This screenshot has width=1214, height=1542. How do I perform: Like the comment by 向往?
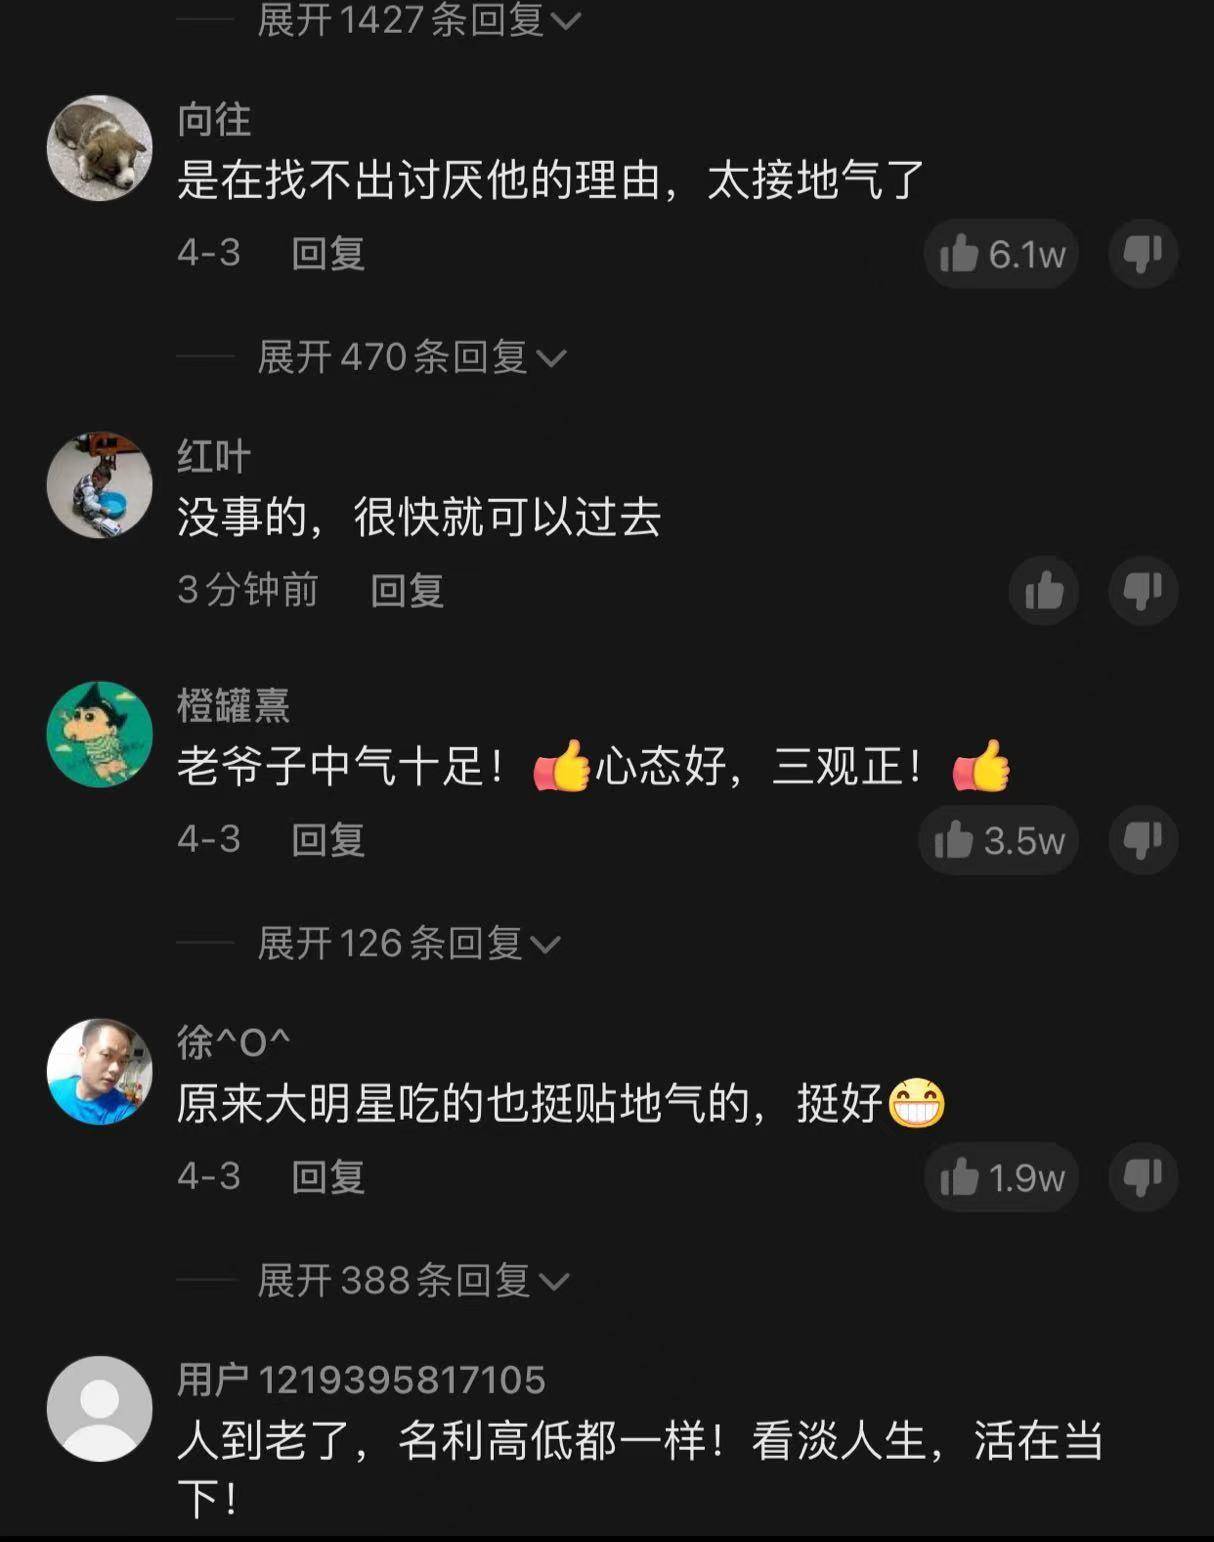tap(1001, 254)
